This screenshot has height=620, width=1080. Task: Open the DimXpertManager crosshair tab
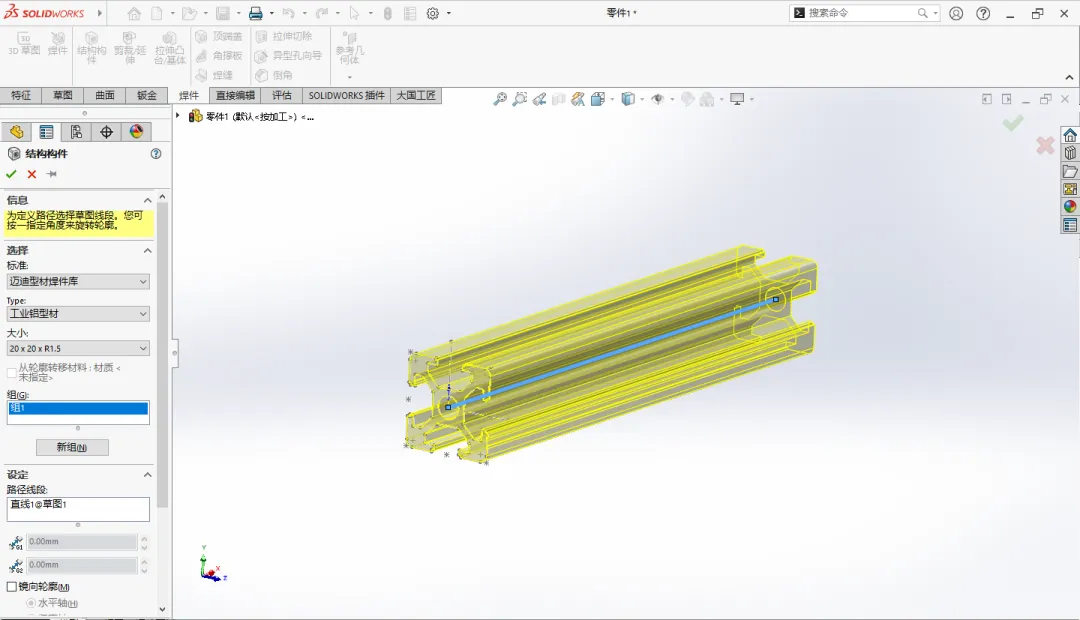pos(106,132)
